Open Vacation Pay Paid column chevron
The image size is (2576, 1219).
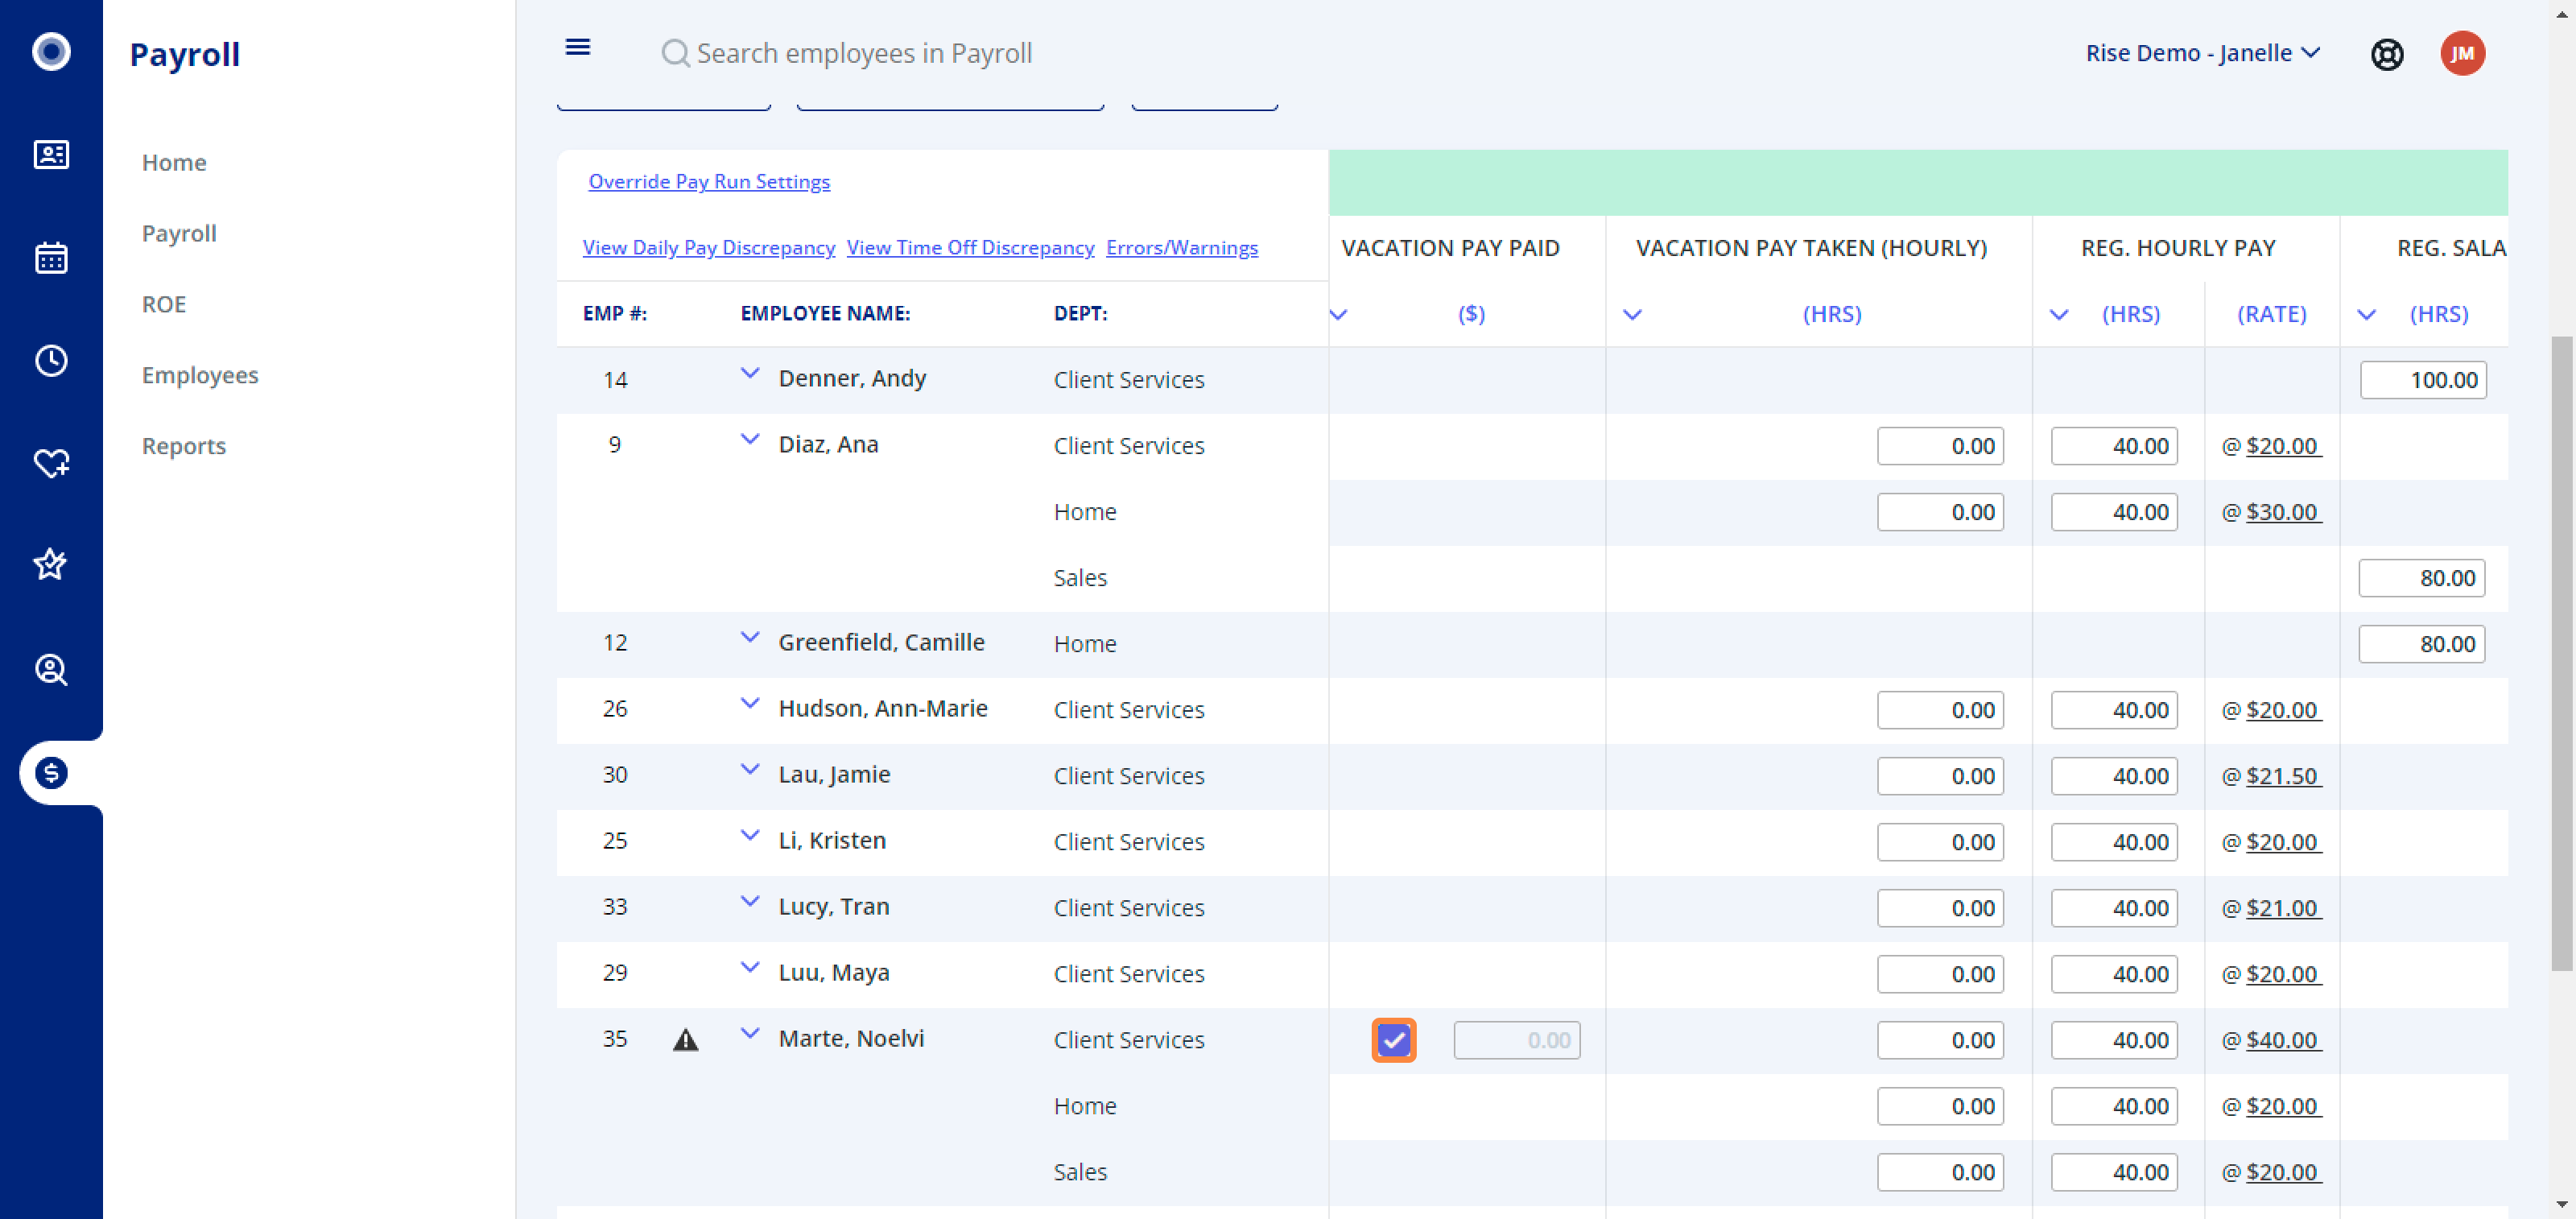1338,315
